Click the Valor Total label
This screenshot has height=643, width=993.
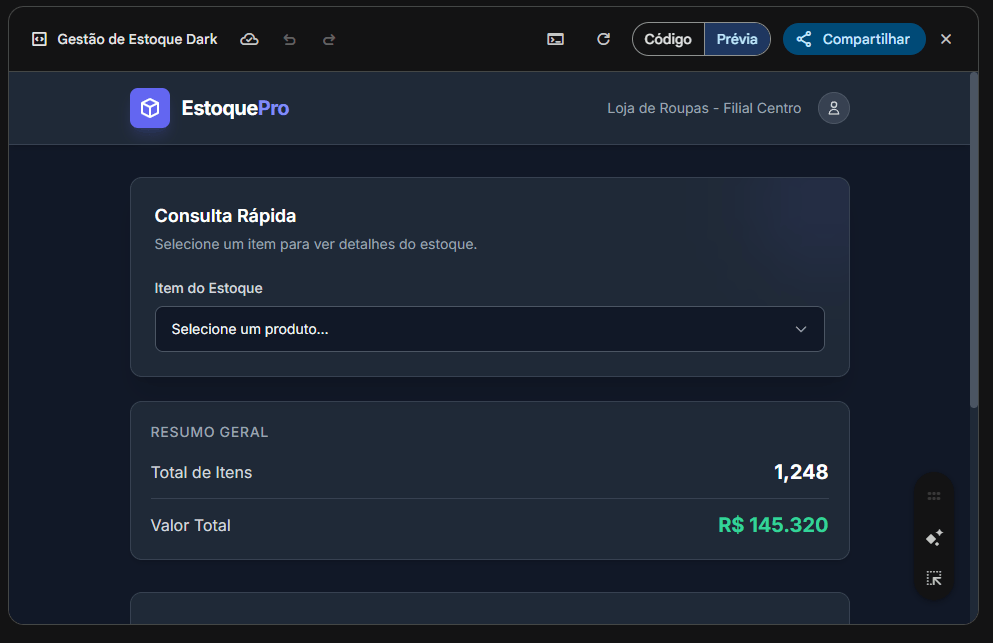[x=191, y=525]
